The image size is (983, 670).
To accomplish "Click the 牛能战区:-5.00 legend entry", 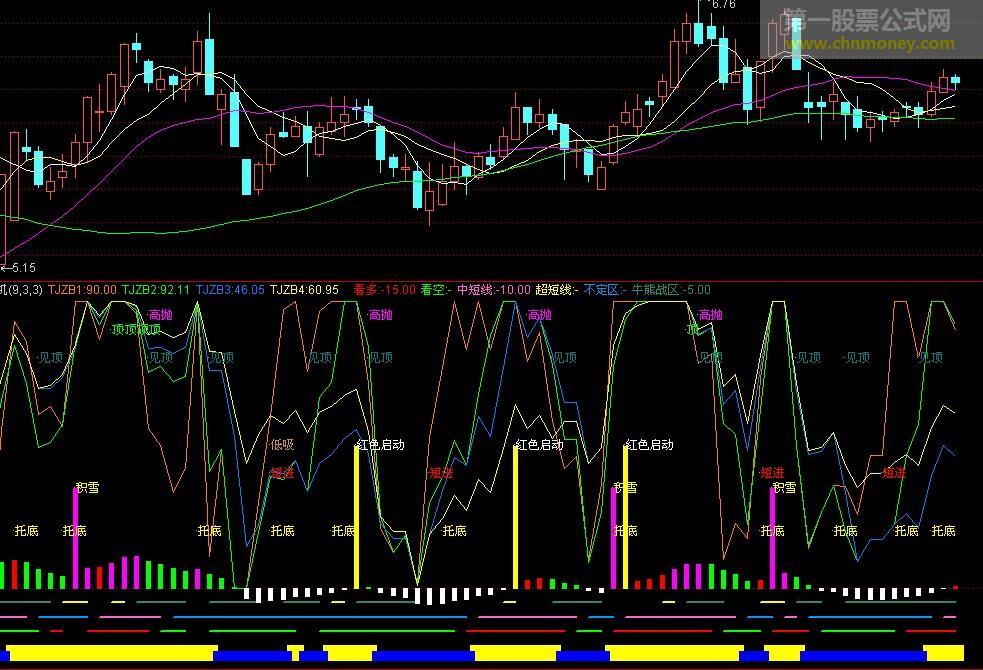I will coord(671,290).
